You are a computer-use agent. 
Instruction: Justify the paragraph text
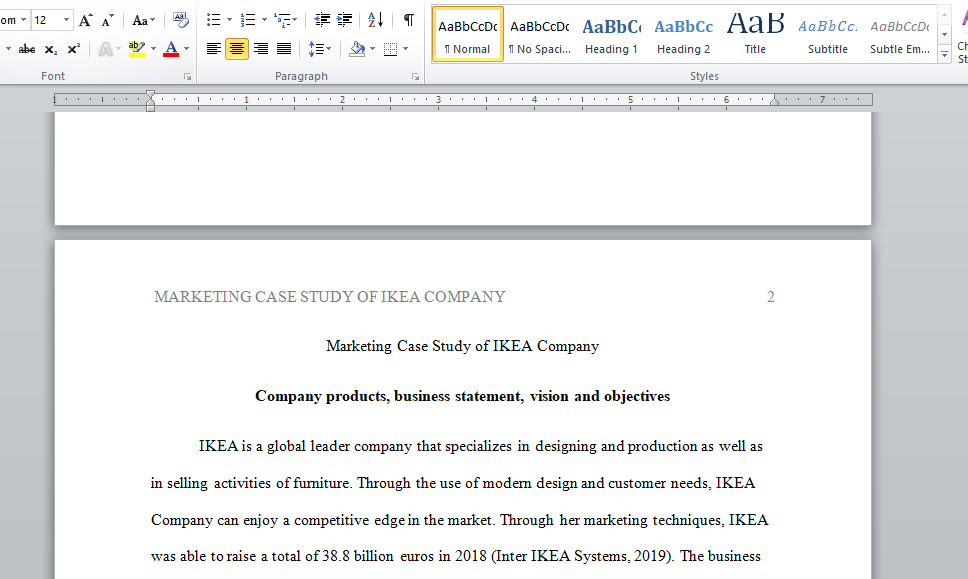pyautogui.click(x=284, y=49)
